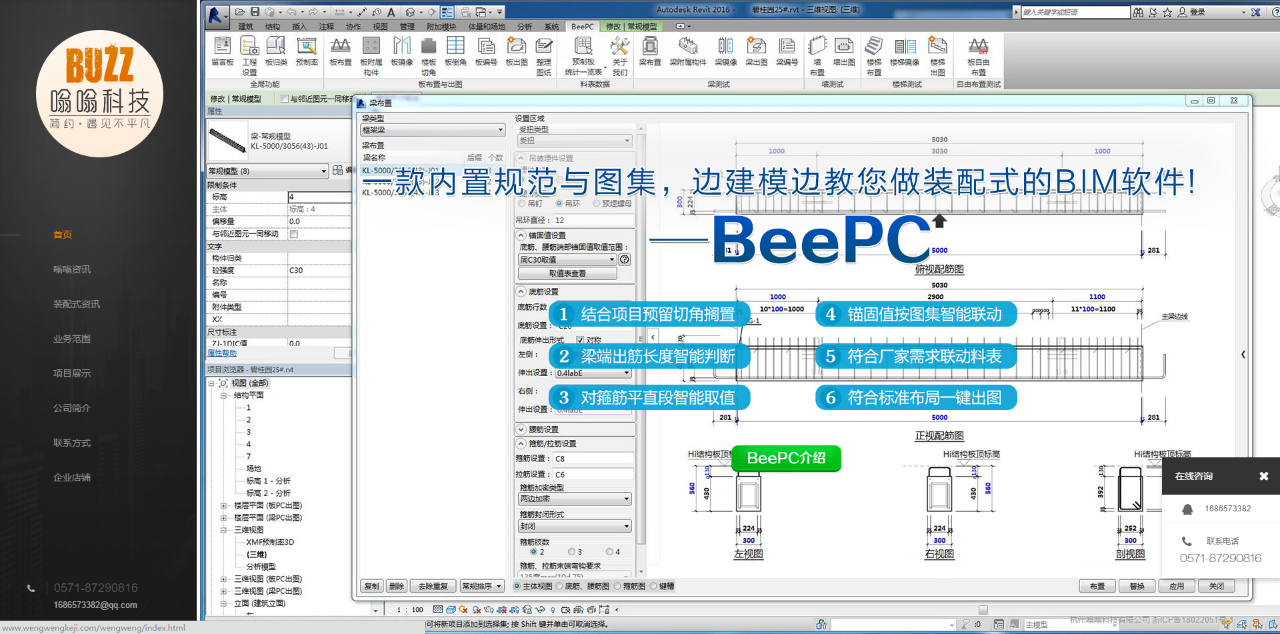This screenshot has height=634, width=1280.
Task: Select the 楼梯布置 stair tool
Action: [874, 56]
